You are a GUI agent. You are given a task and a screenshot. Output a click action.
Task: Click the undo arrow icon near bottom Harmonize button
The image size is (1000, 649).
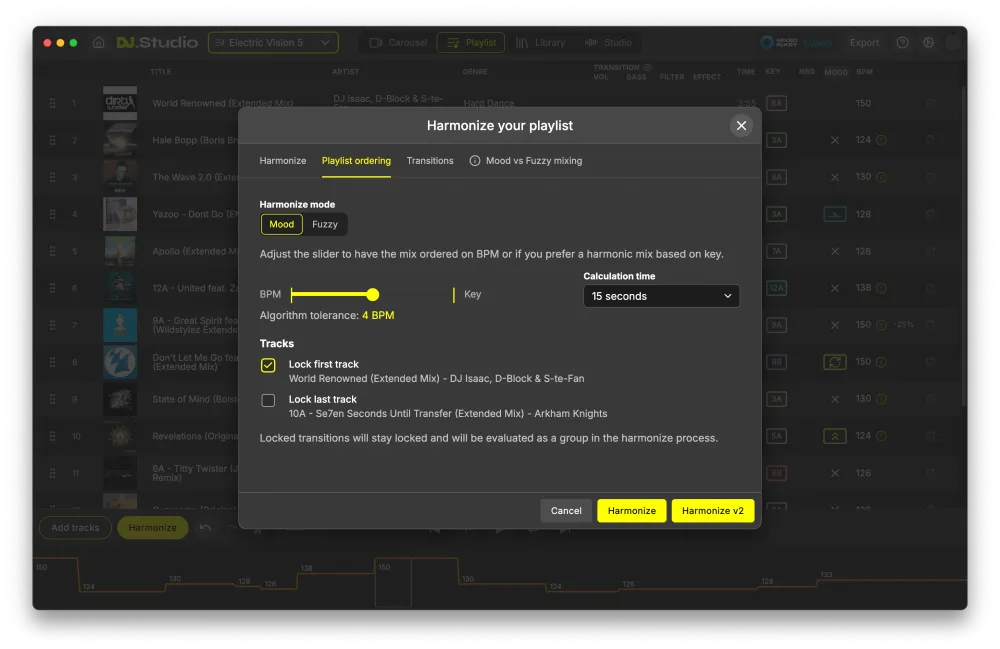[205, 528]
